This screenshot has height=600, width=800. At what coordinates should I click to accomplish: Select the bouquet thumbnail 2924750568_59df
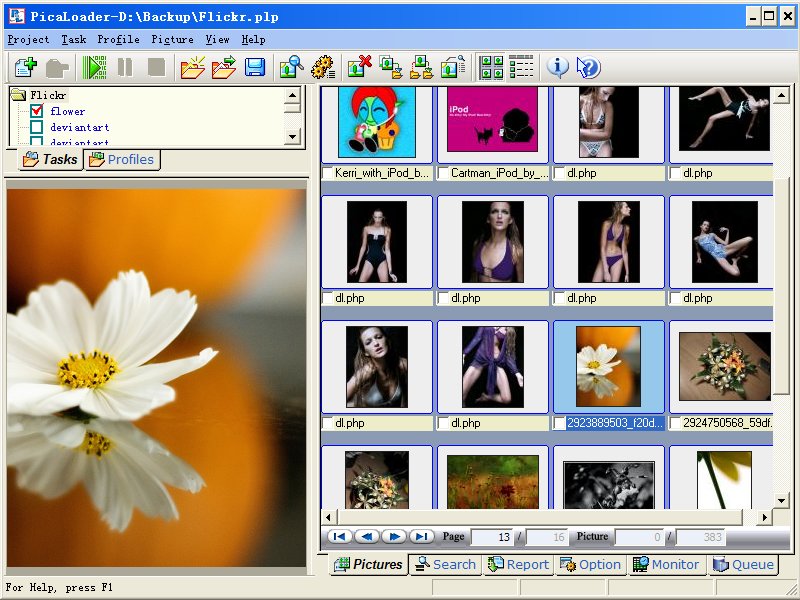(724, 367)
